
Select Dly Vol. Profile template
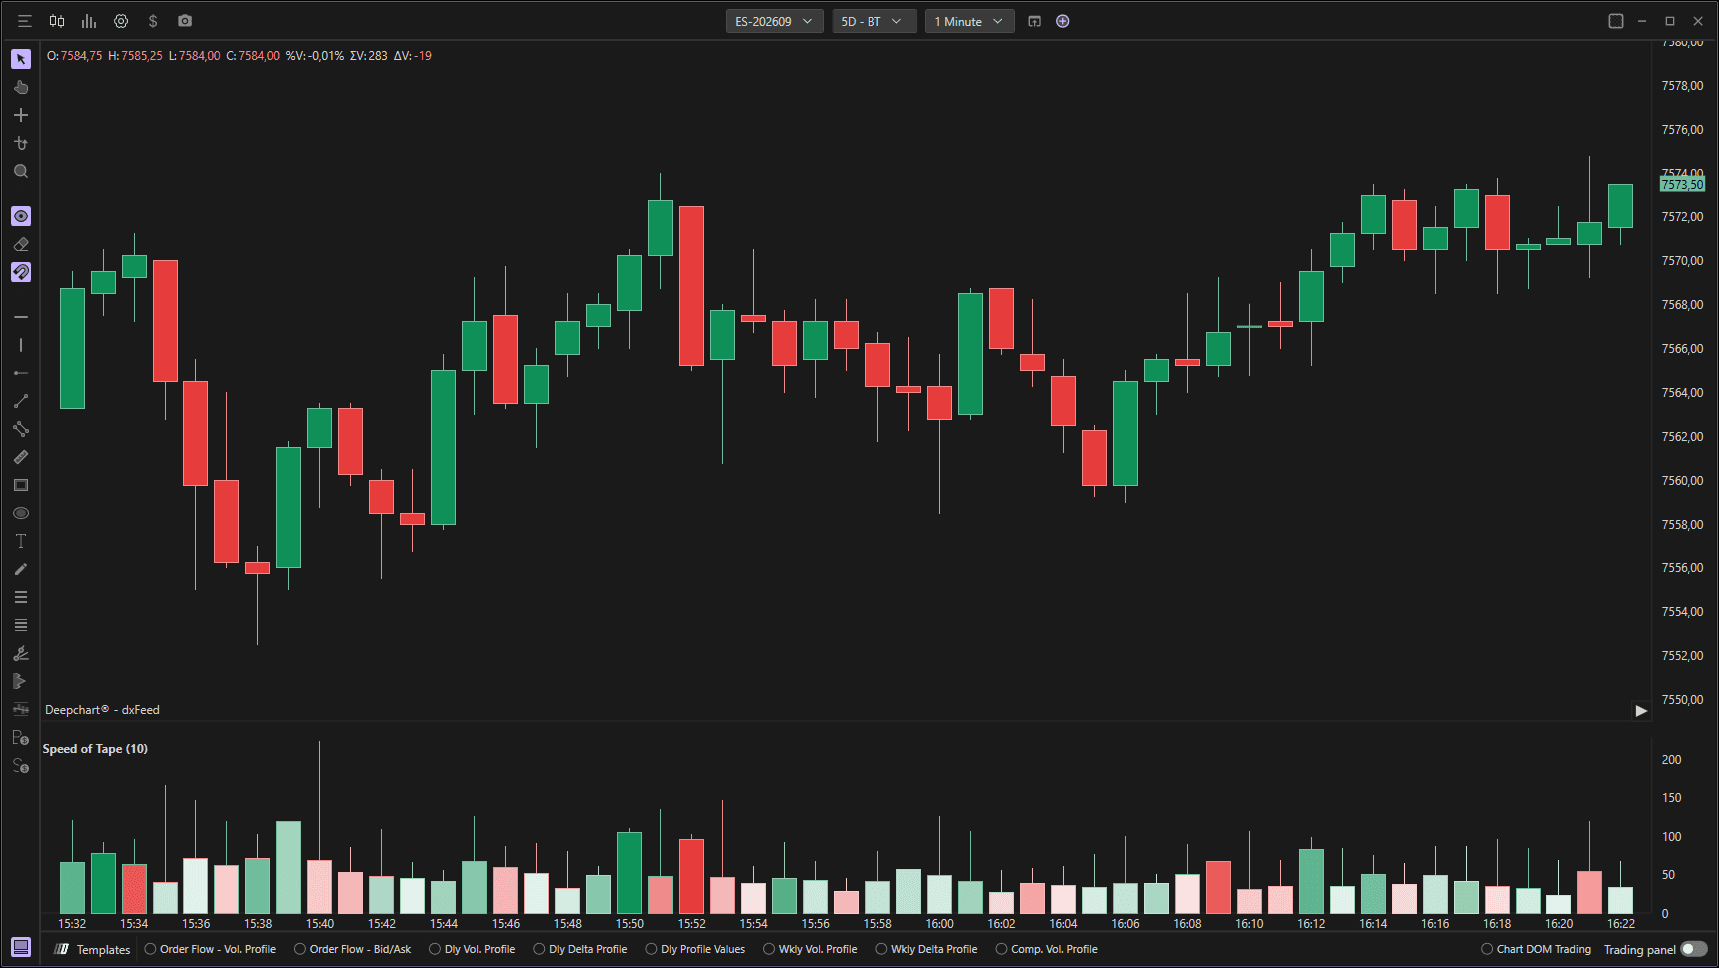472,949
